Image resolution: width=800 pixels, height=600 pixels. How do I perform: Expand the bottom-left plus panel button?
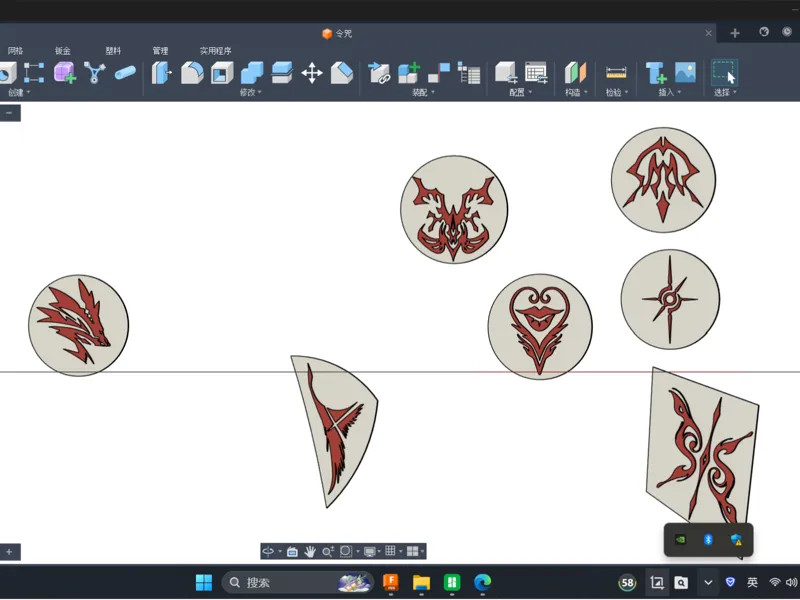click(x=10, y=552)
